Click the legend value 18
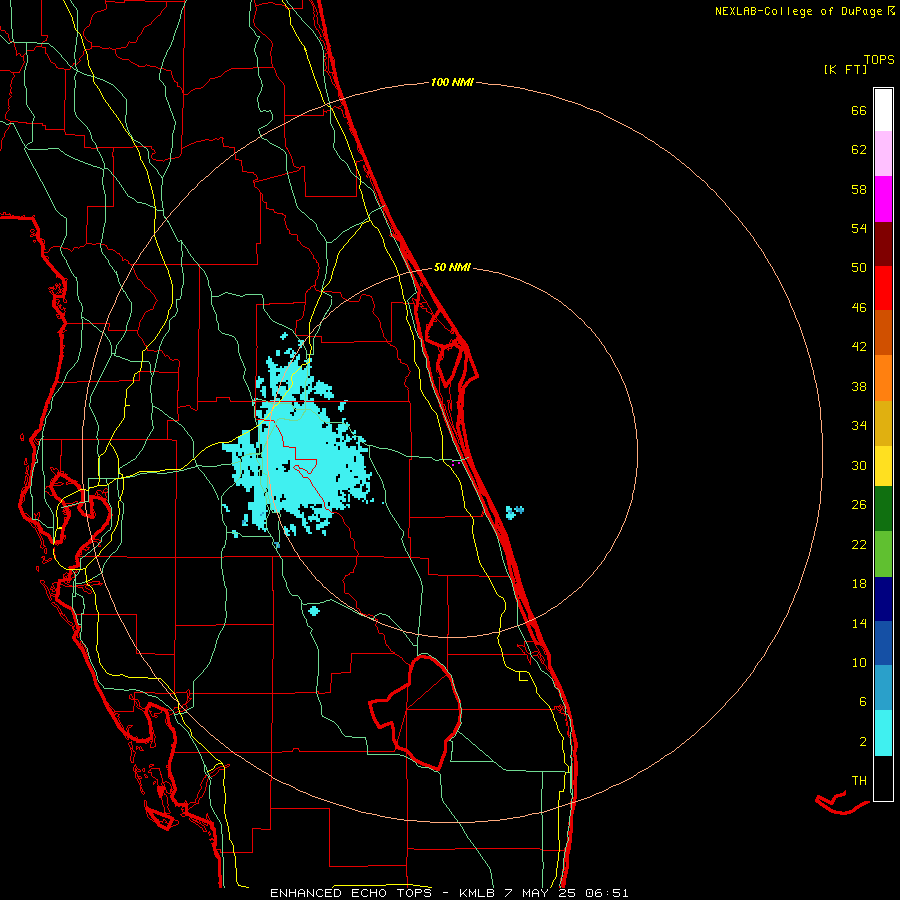 click(859, 584)
